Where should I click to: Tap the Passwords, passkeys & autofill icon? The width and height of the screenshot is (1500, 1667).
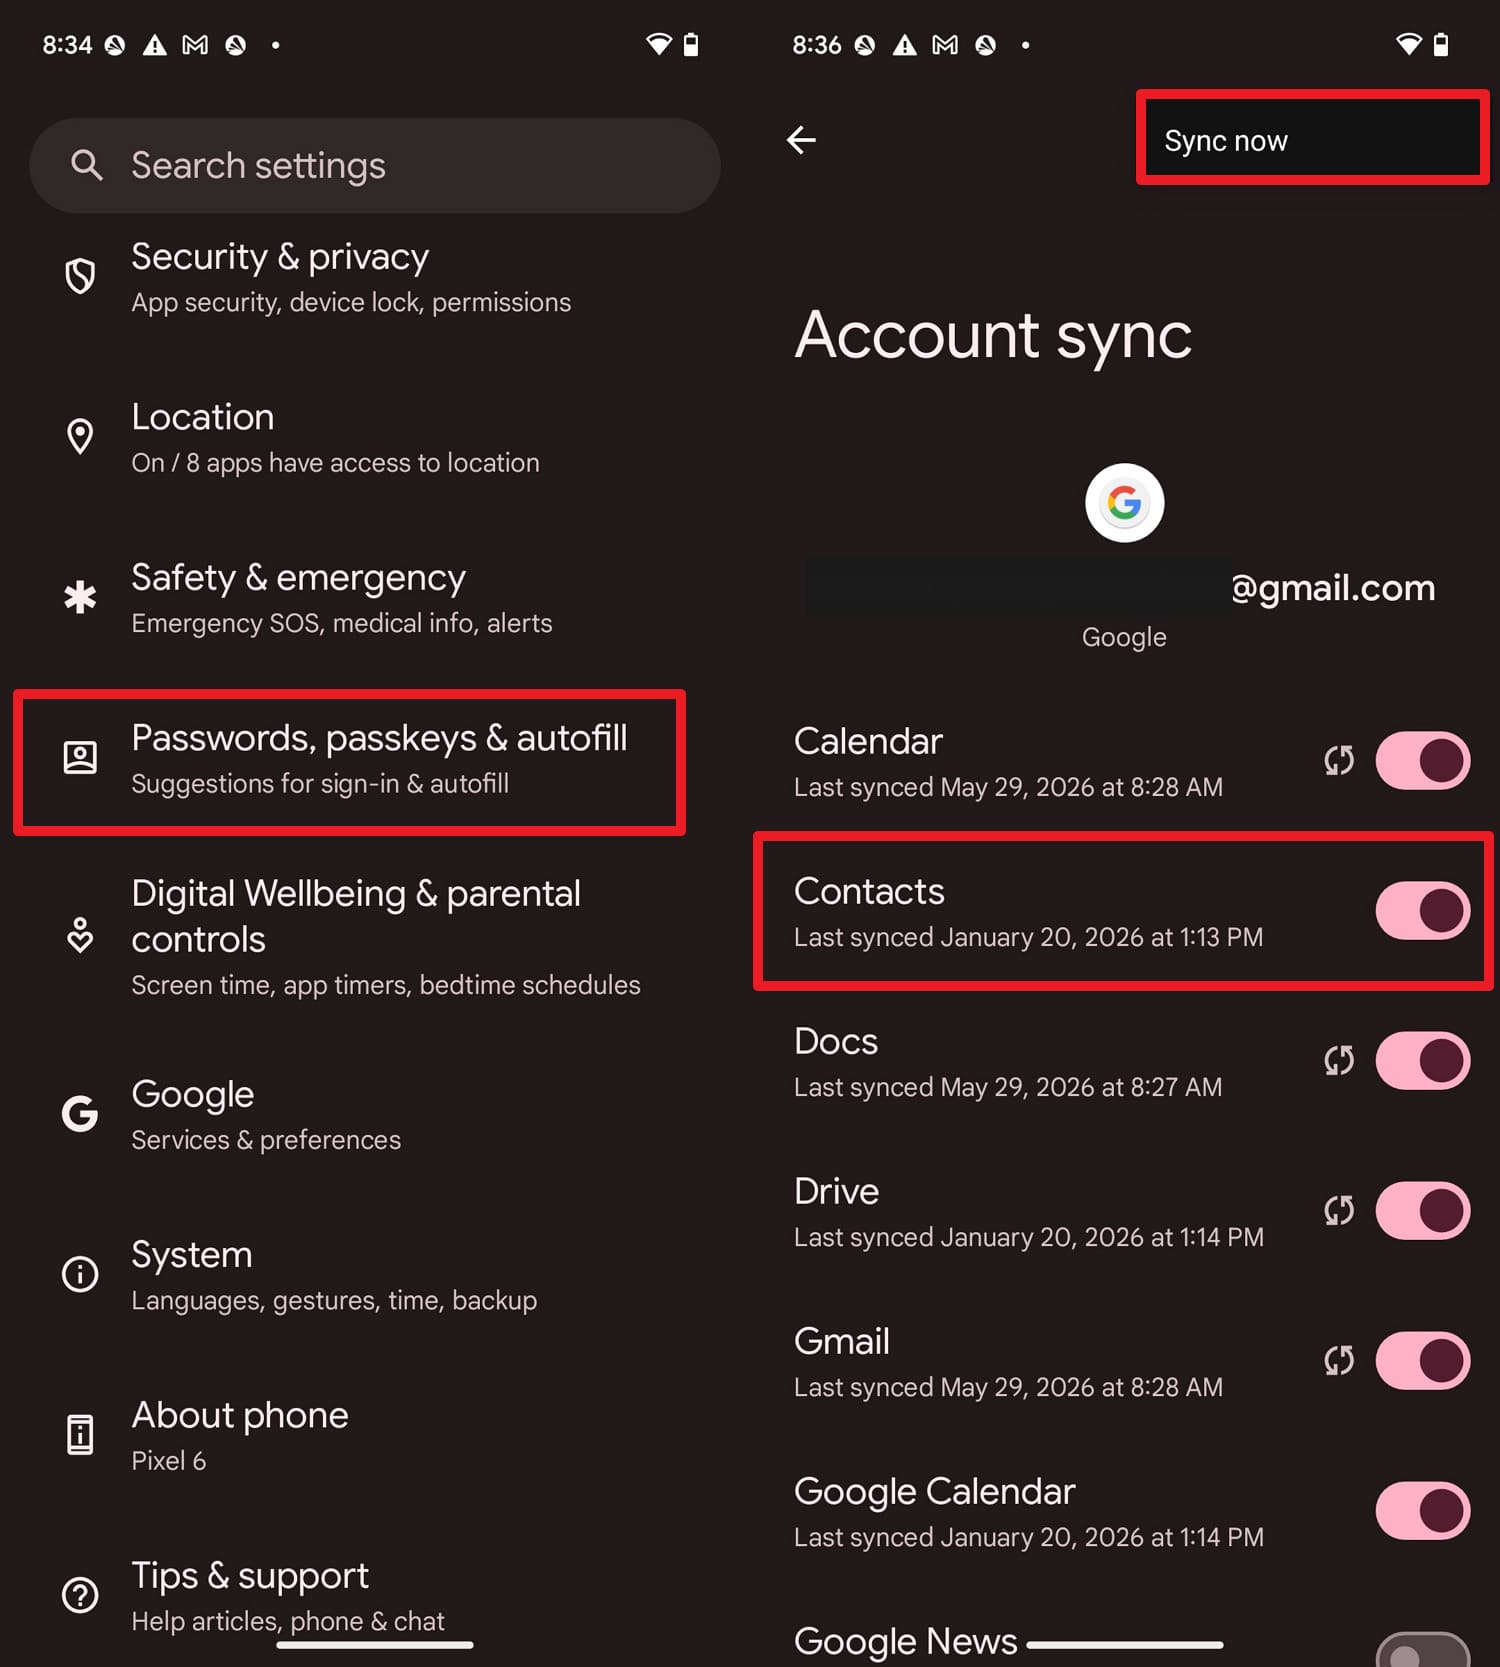[x=80, y=757]
